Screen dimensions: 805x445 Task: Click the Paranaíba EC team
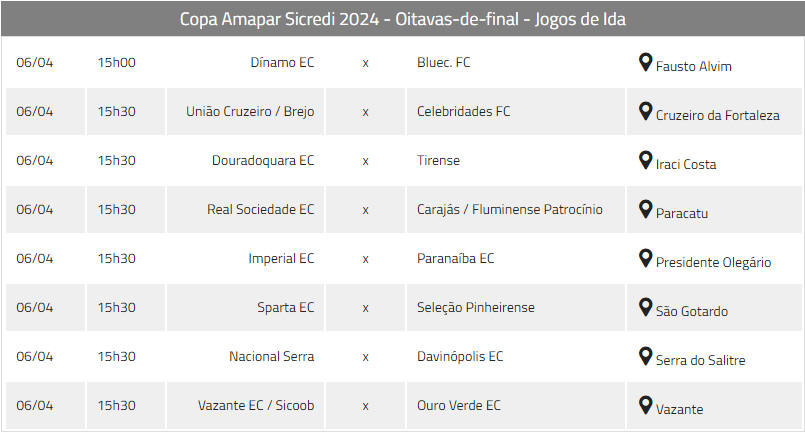point(455,258)
